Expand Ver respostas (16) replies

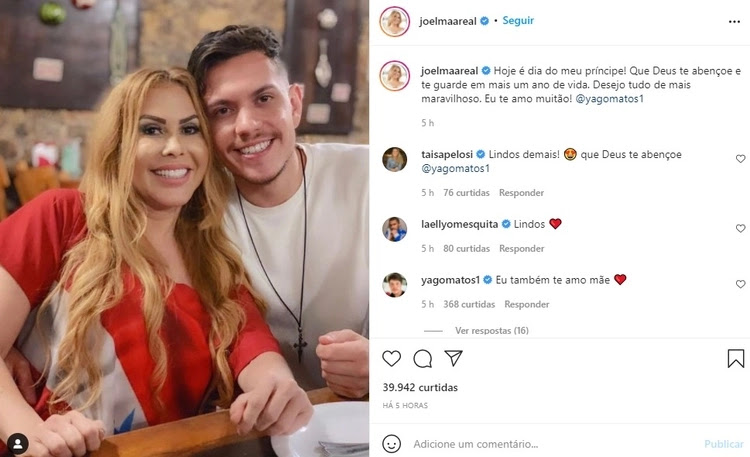point(492,330)
